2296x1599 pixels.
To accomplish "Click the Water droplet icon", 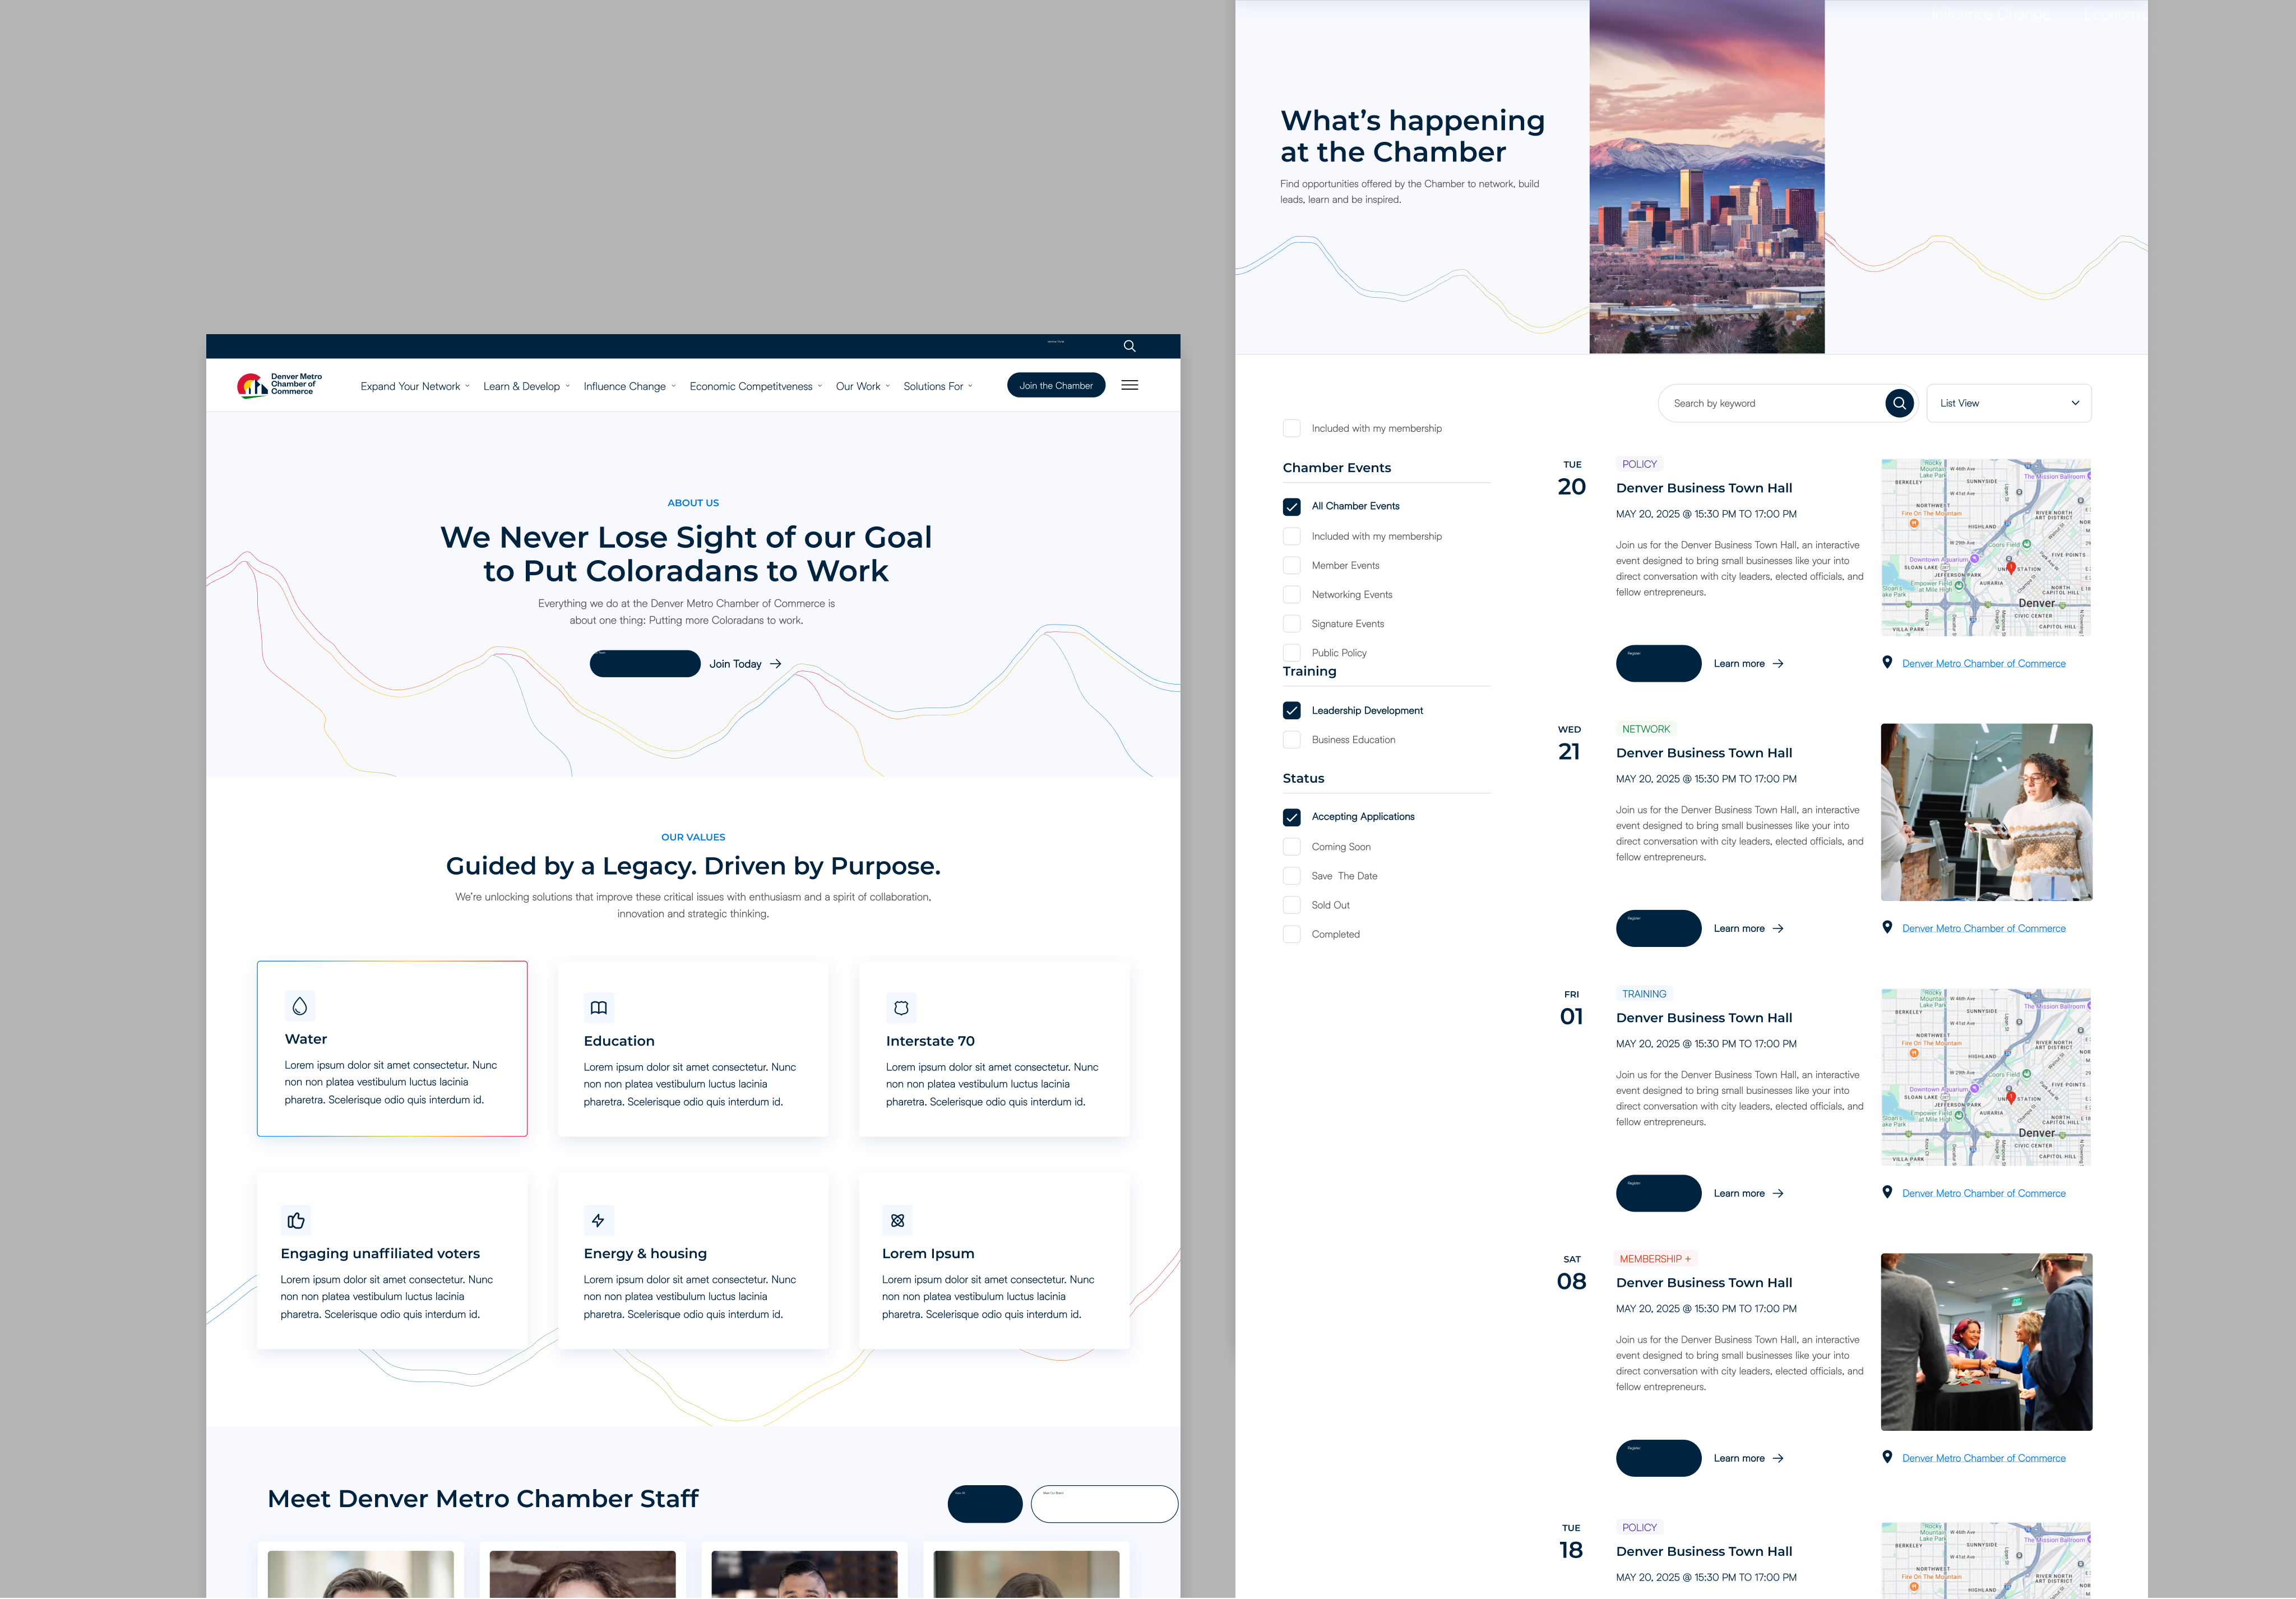I will click(x=300, y=1006).
